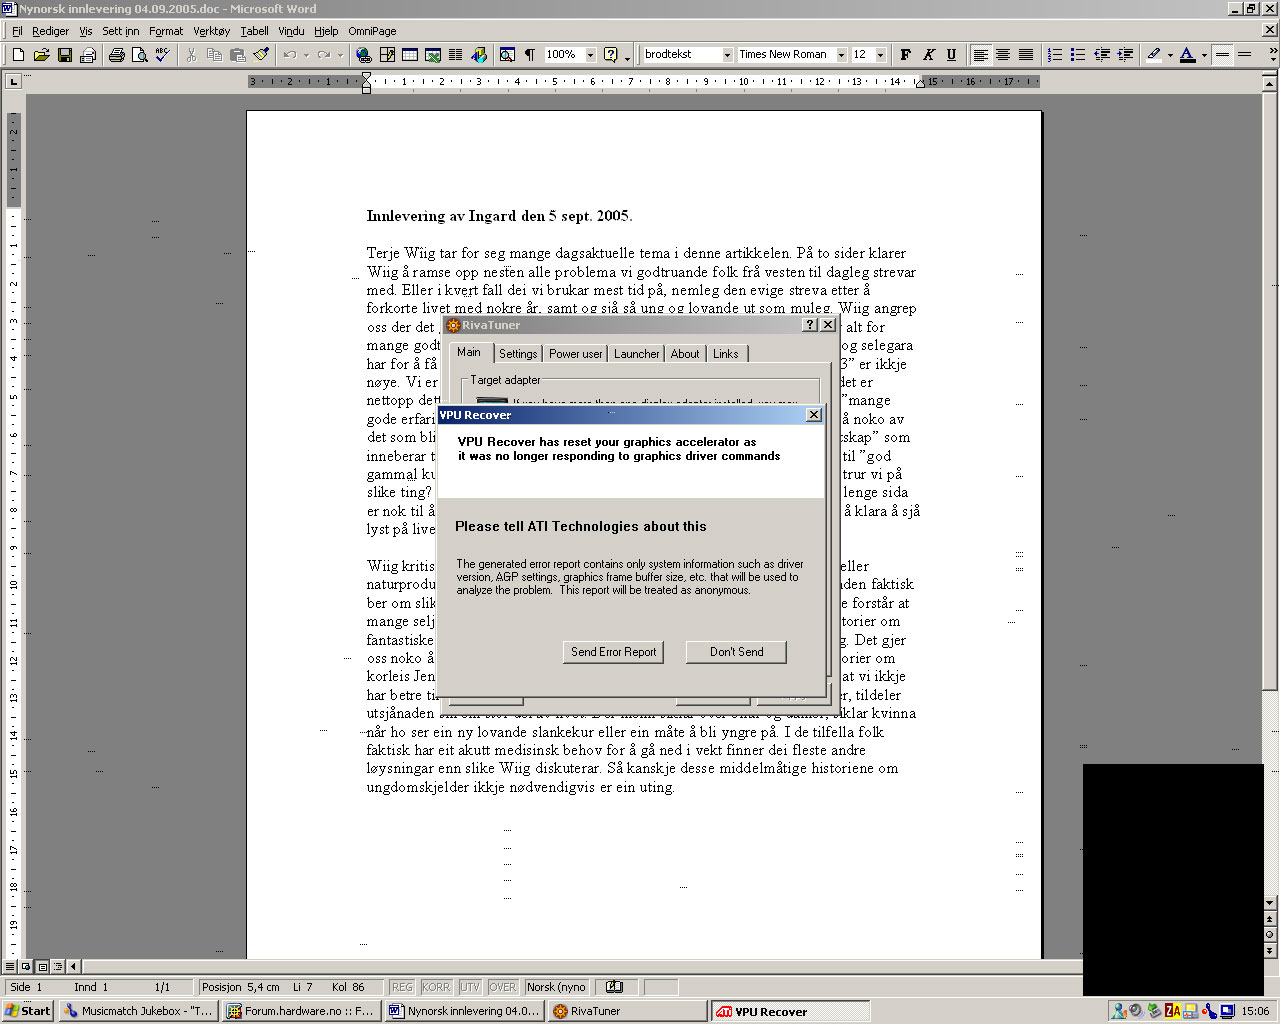This screenshot has height=1024, width=1280.
Task: Decrease indent with the toolbar icon
Action: point(1102,55)
